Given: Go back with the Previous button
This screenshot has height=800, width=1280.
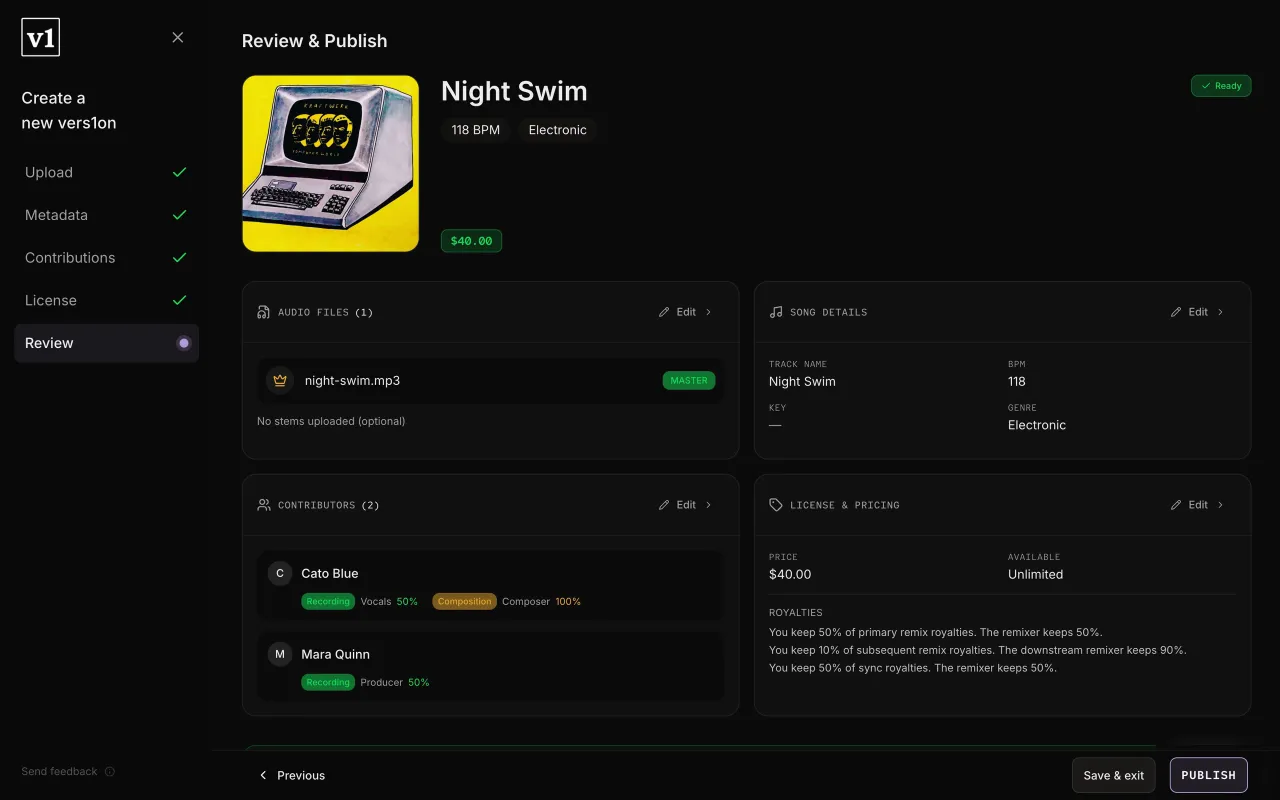Looking at the screenshot, I should coord(291,775).
